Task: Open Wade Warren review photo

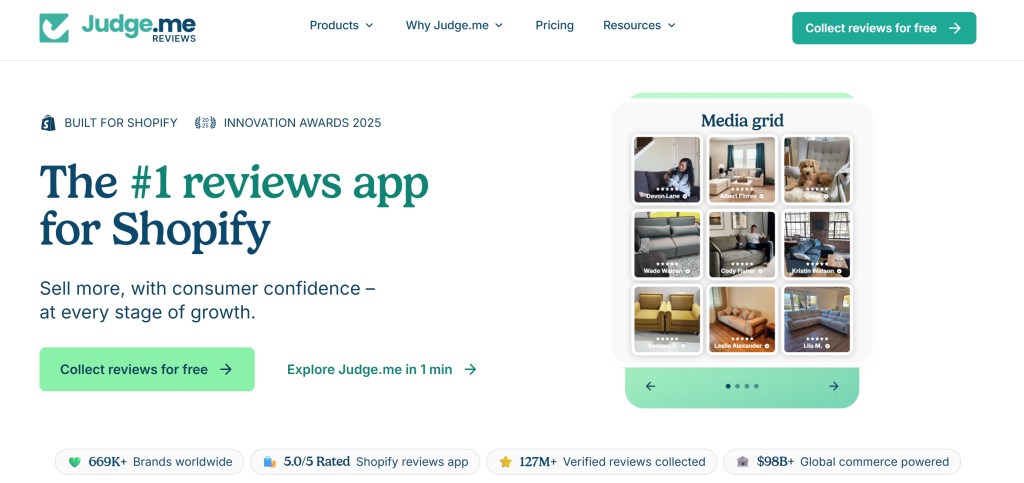Action: pyautogui.click(x=667, y=245)
